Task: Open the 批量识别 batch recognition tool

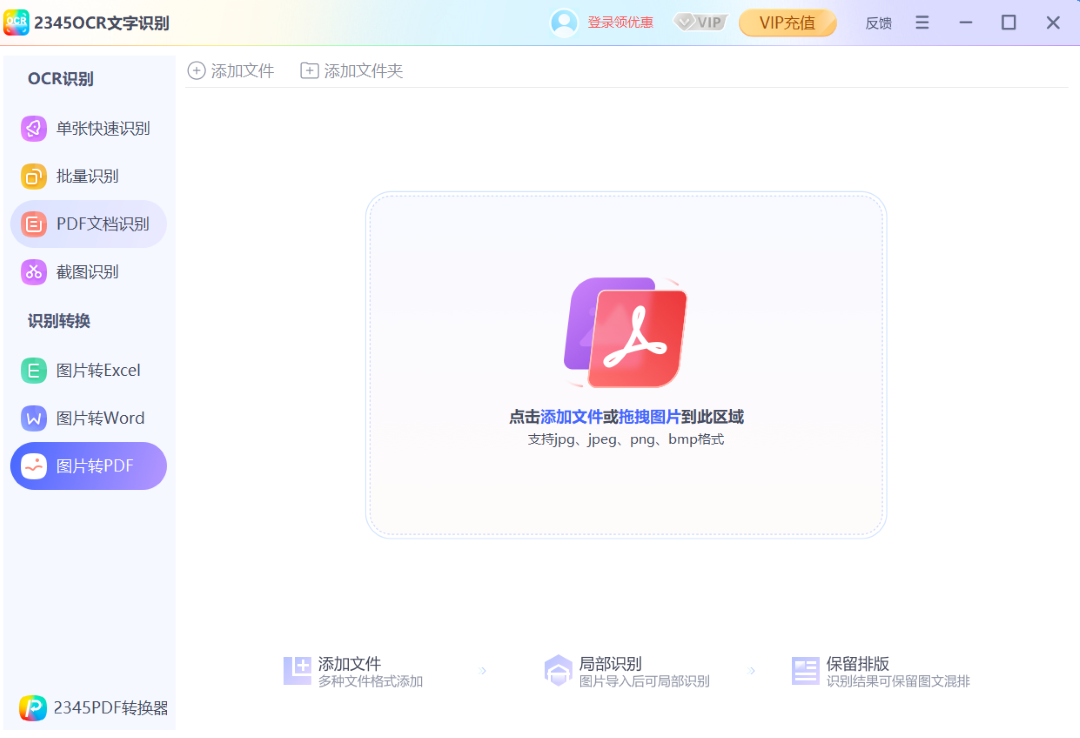Action: [x=88, y=176]
